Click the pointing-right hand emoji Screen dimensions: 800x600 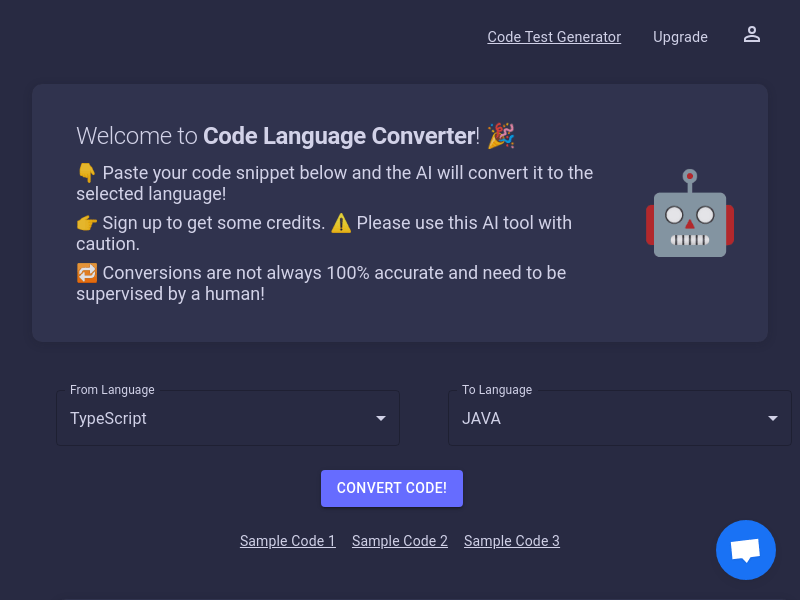click(x=86, y=222)
